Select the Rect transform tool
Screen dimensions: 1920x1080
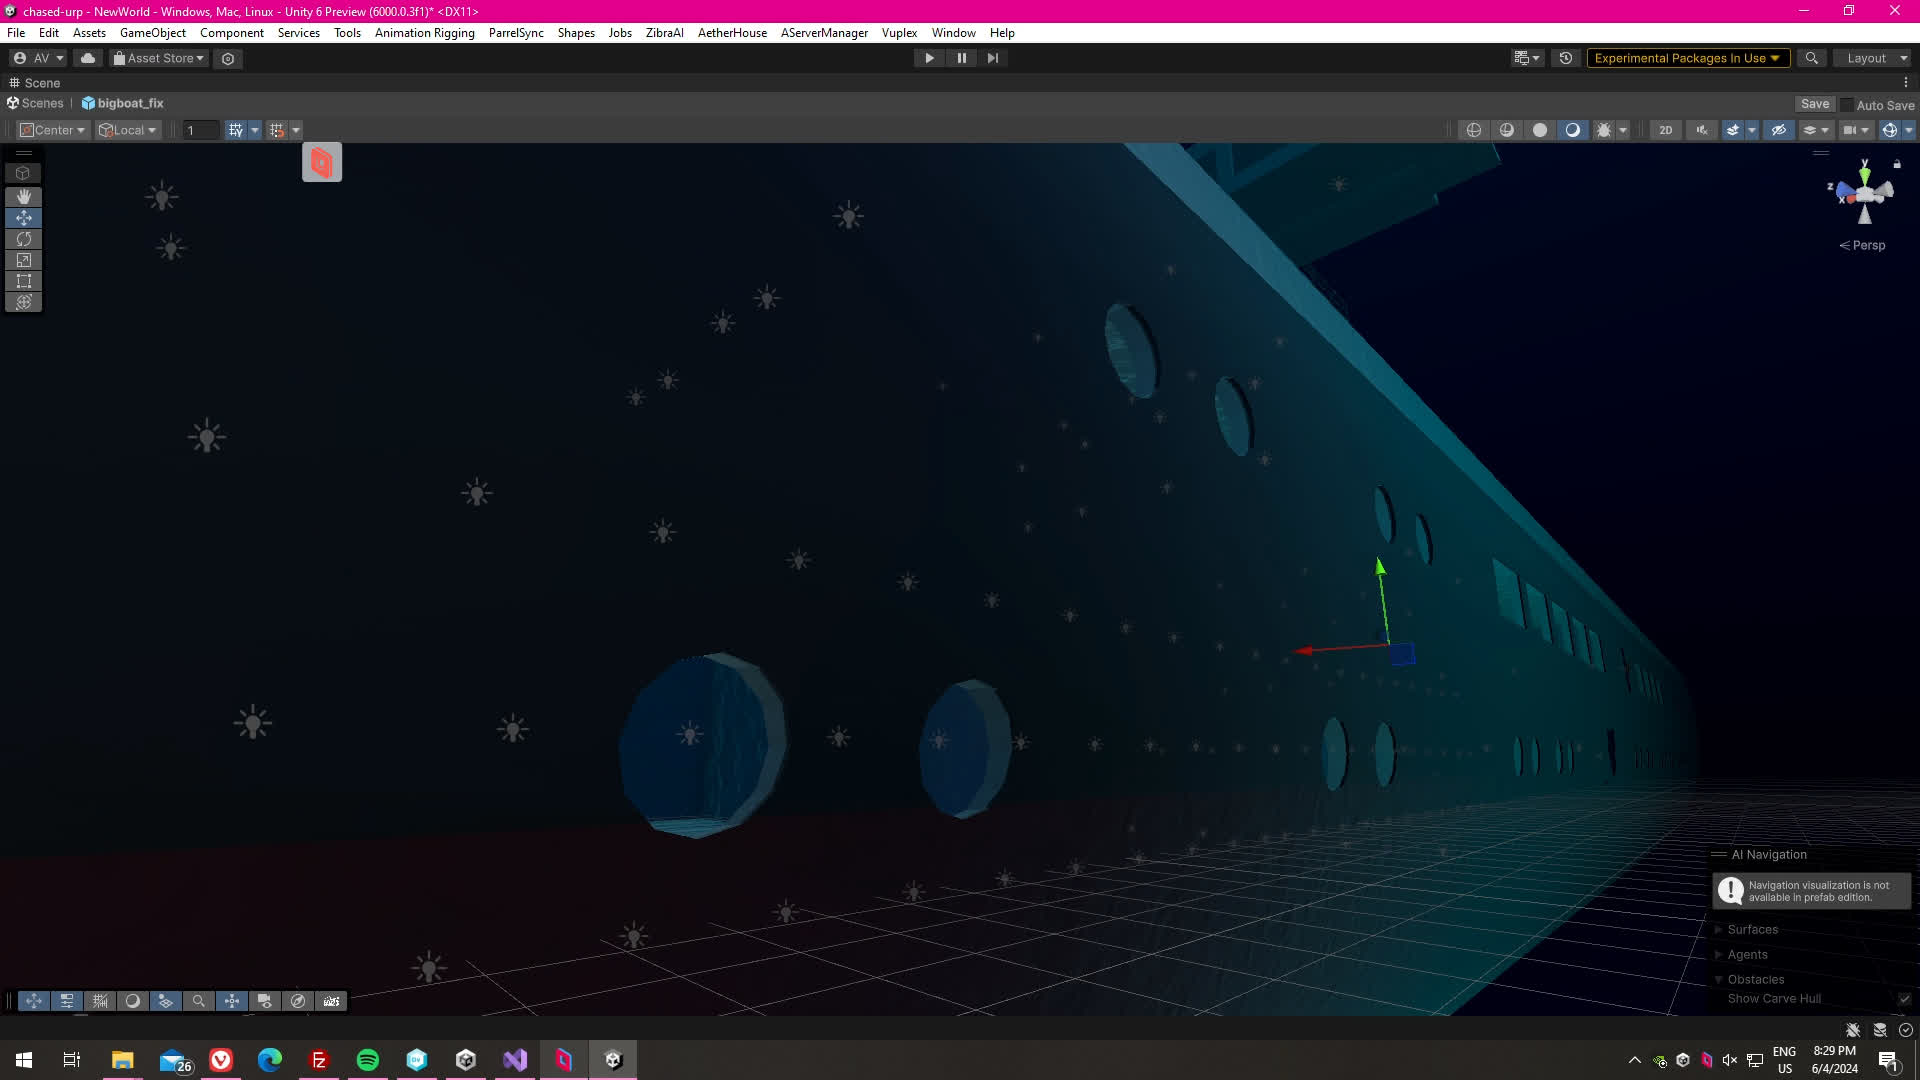23,281
